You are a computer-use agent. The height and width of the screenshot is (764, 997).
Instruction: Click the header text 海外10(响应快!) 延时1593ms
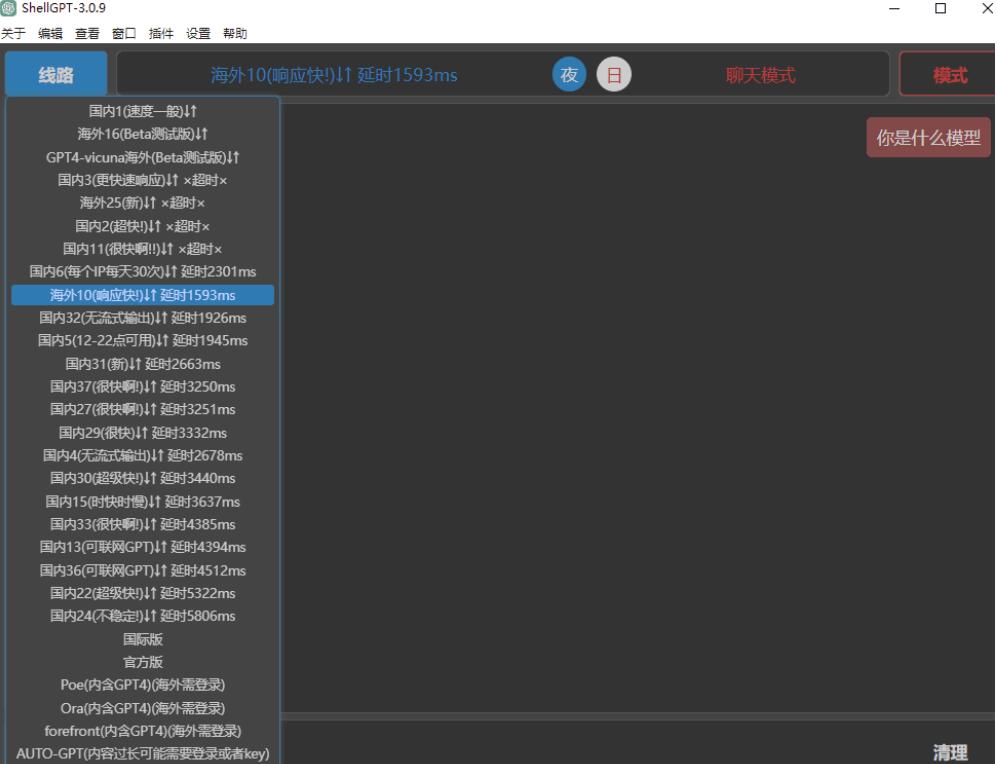[x=334, y=75]
